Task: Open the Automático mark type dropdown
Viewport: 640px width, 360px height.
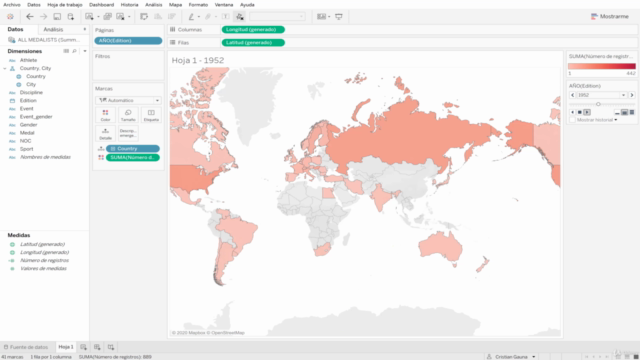Action: [128, 100]
